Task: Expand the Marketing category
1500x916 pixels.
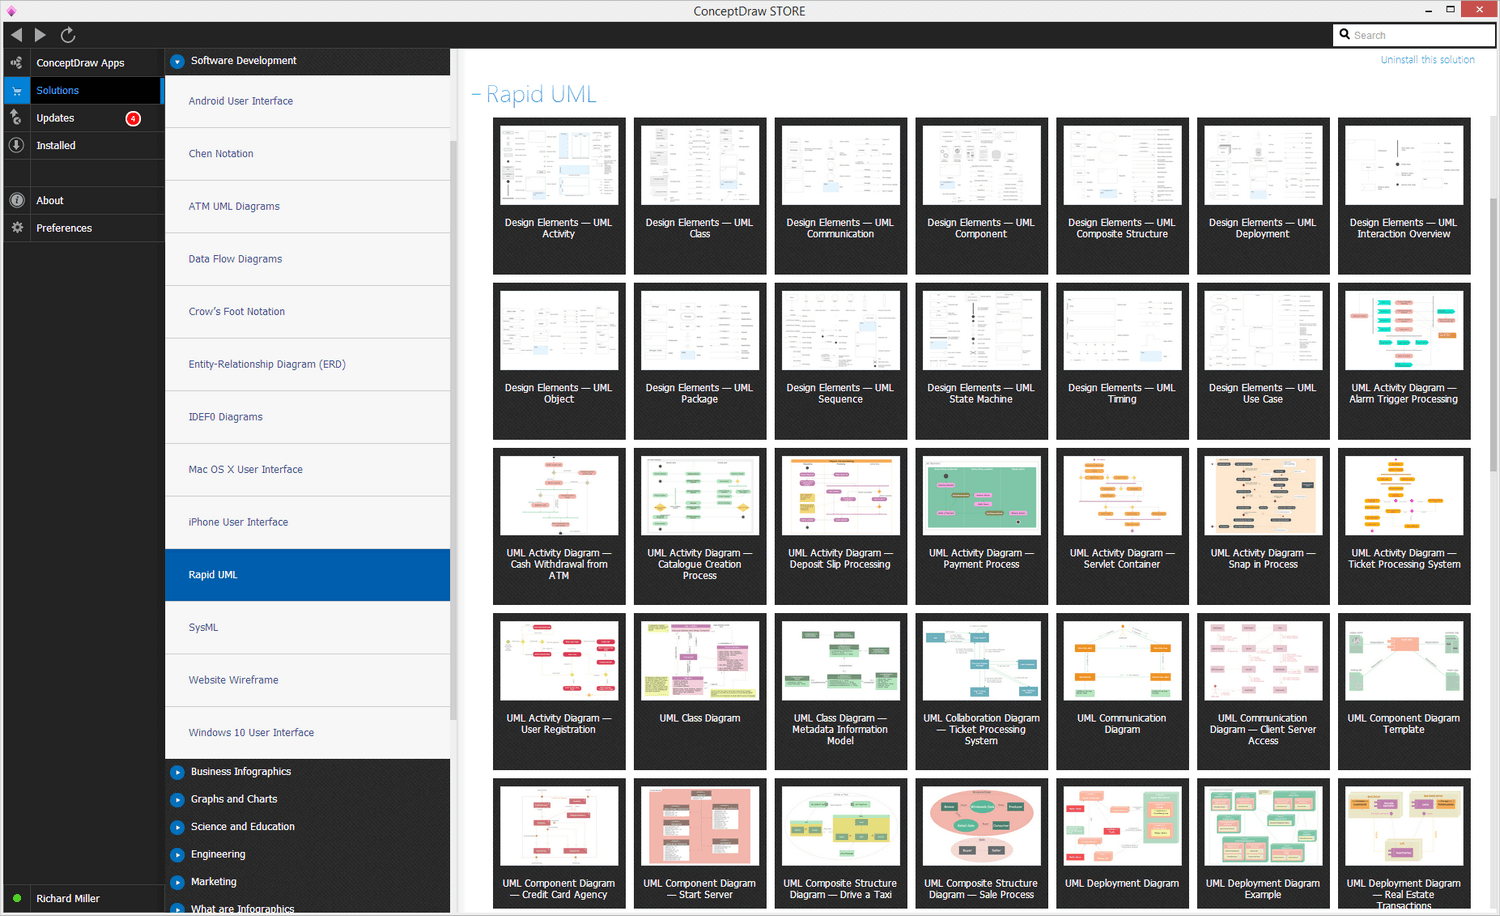Action: [177, 882]
